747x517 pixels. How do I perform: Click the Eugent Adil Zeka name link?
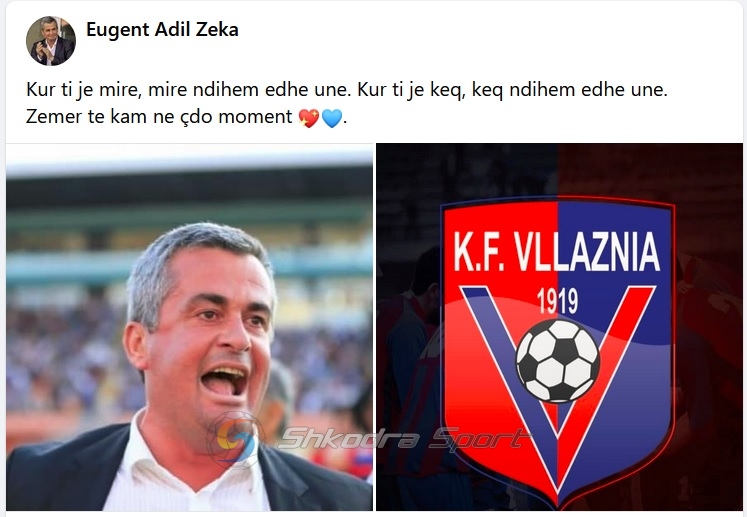click(162, 30)
